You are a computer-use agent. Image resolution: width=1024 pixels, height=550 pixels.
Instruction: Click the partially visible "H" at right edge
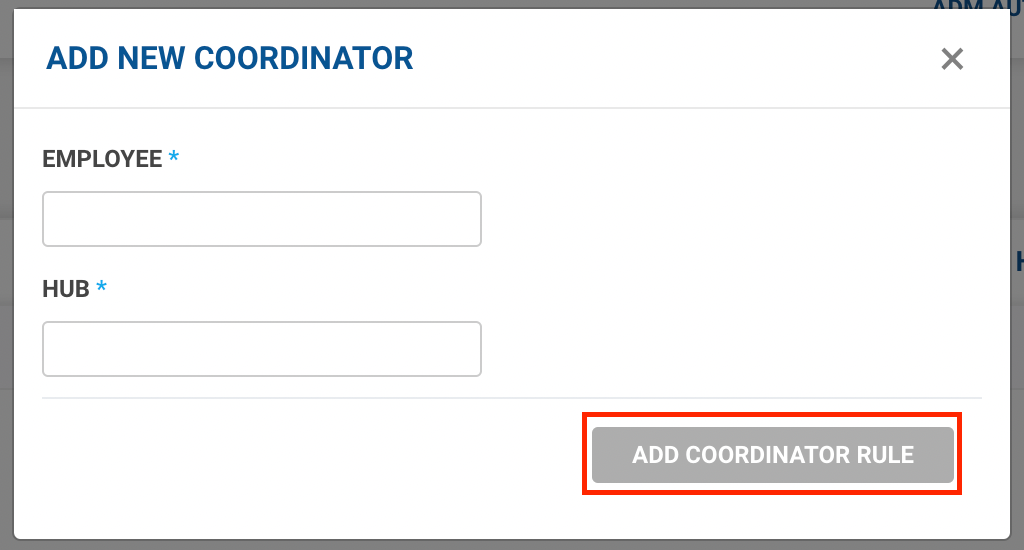[1018, 262]
